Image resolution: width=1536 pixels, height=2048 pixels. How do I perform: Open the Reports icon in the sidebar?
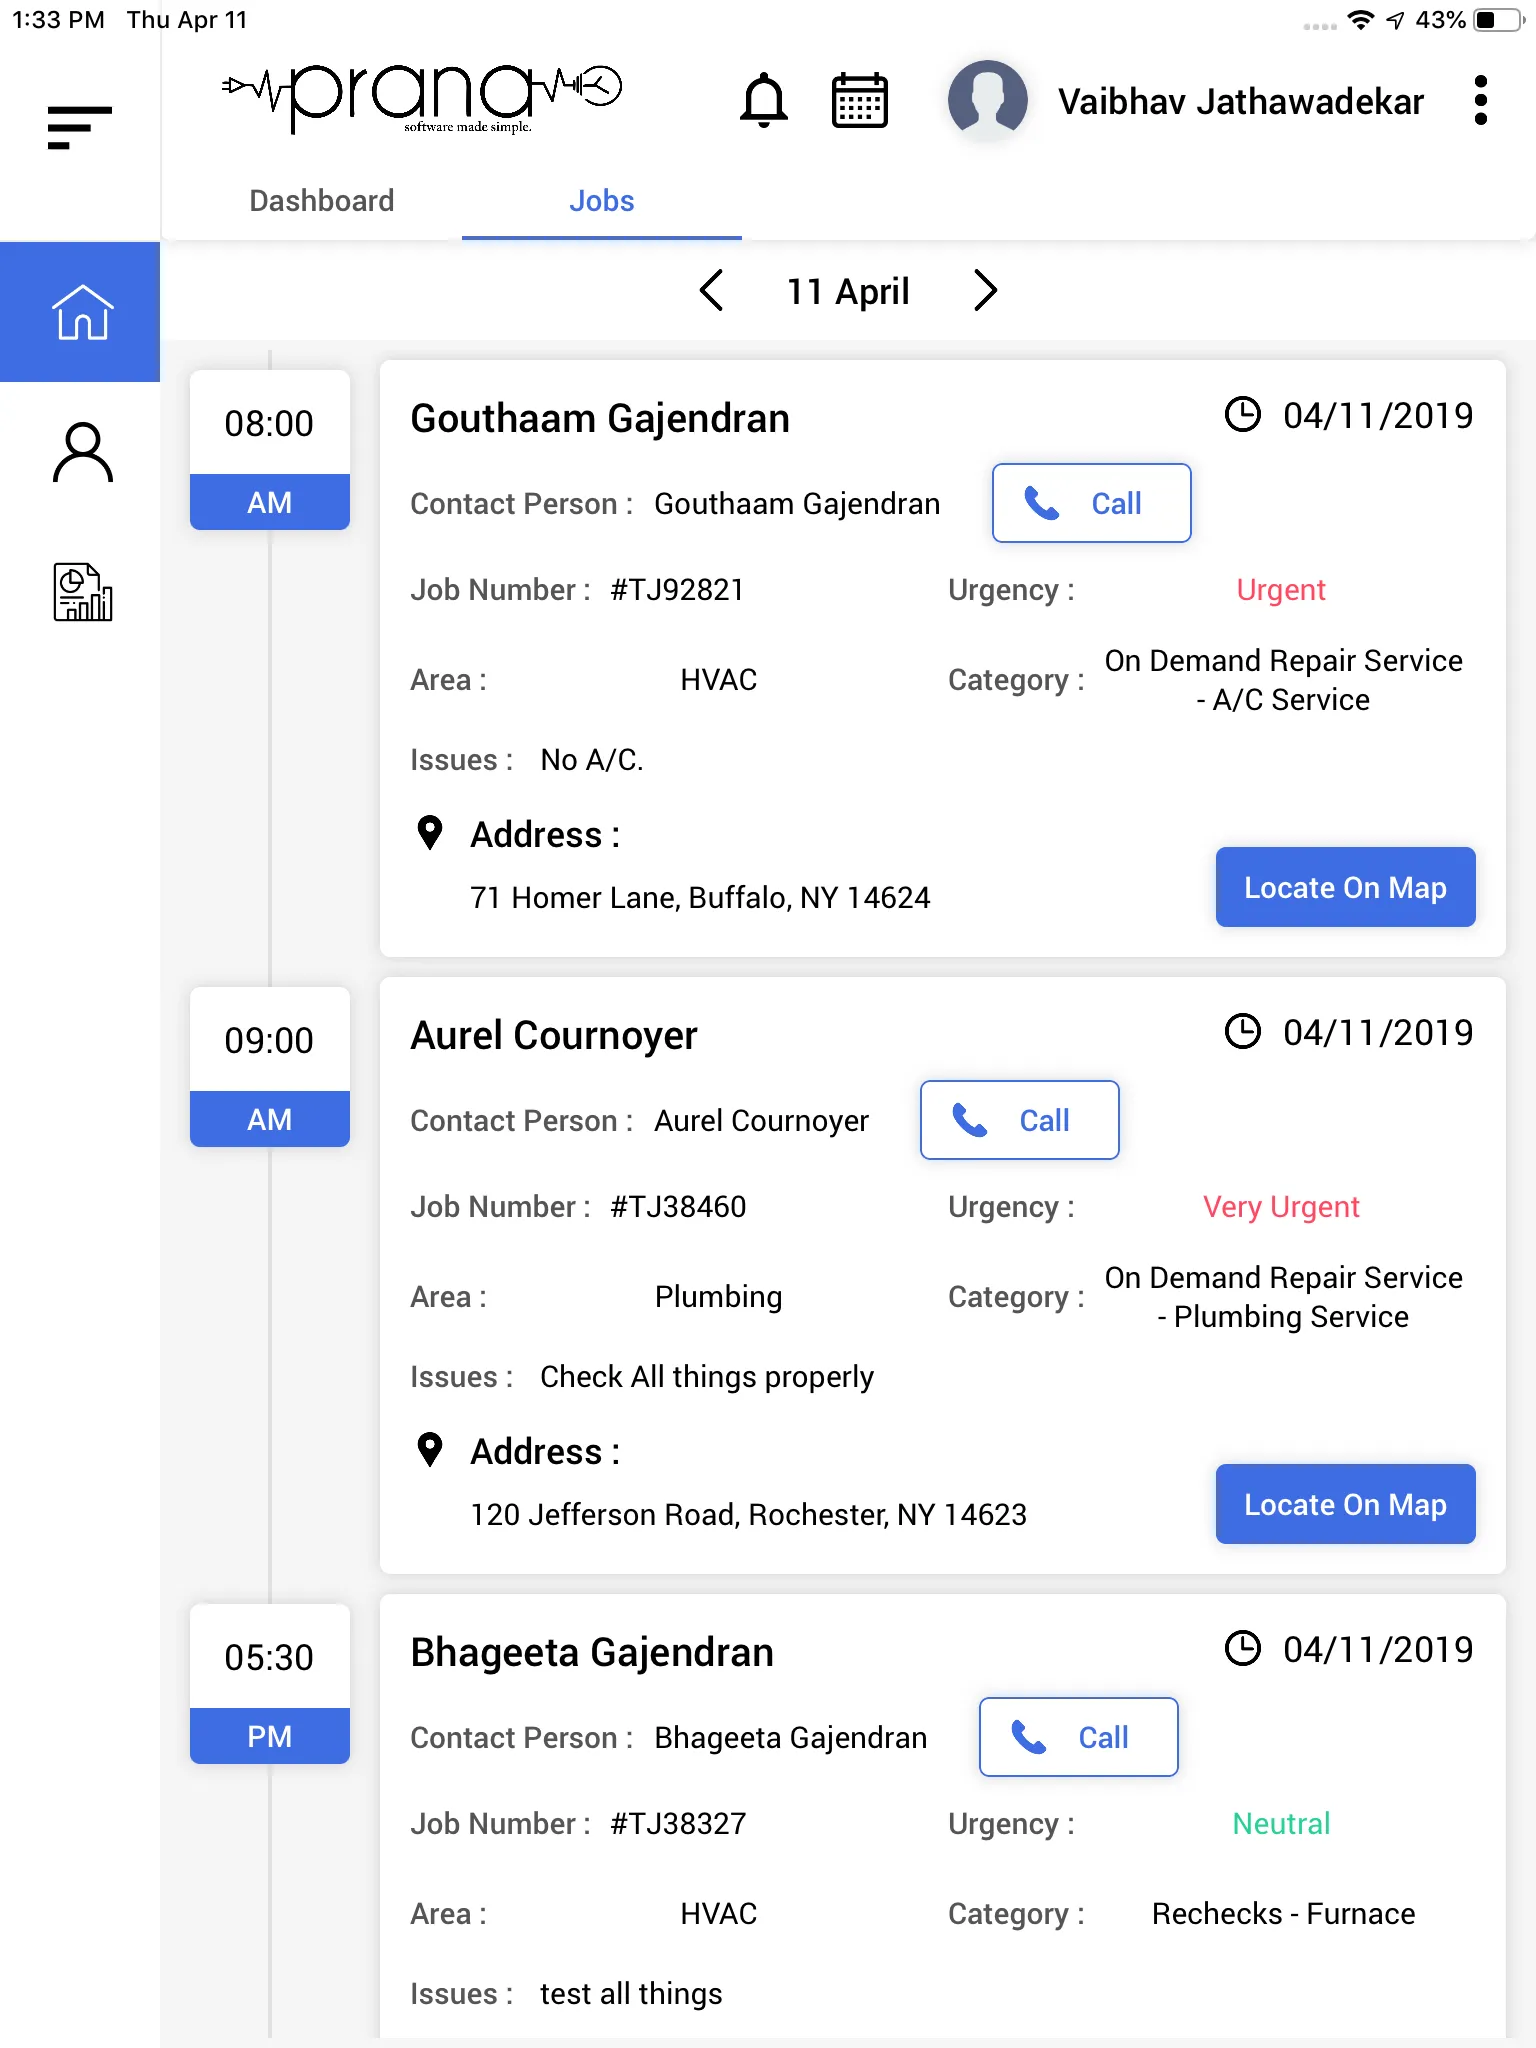[80, 594]
